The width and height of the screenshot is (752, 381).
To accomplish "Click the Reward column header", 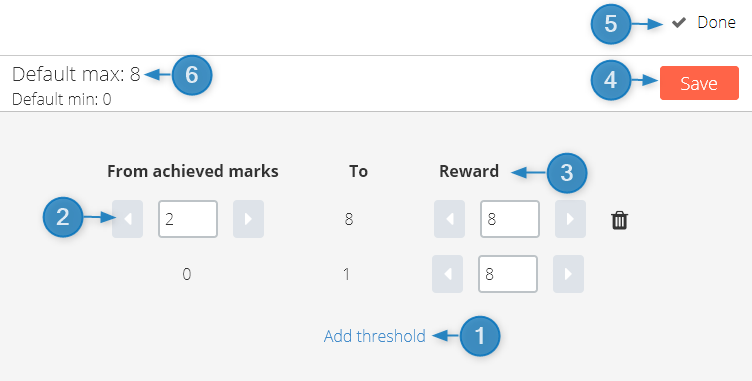I will [469, 171].
